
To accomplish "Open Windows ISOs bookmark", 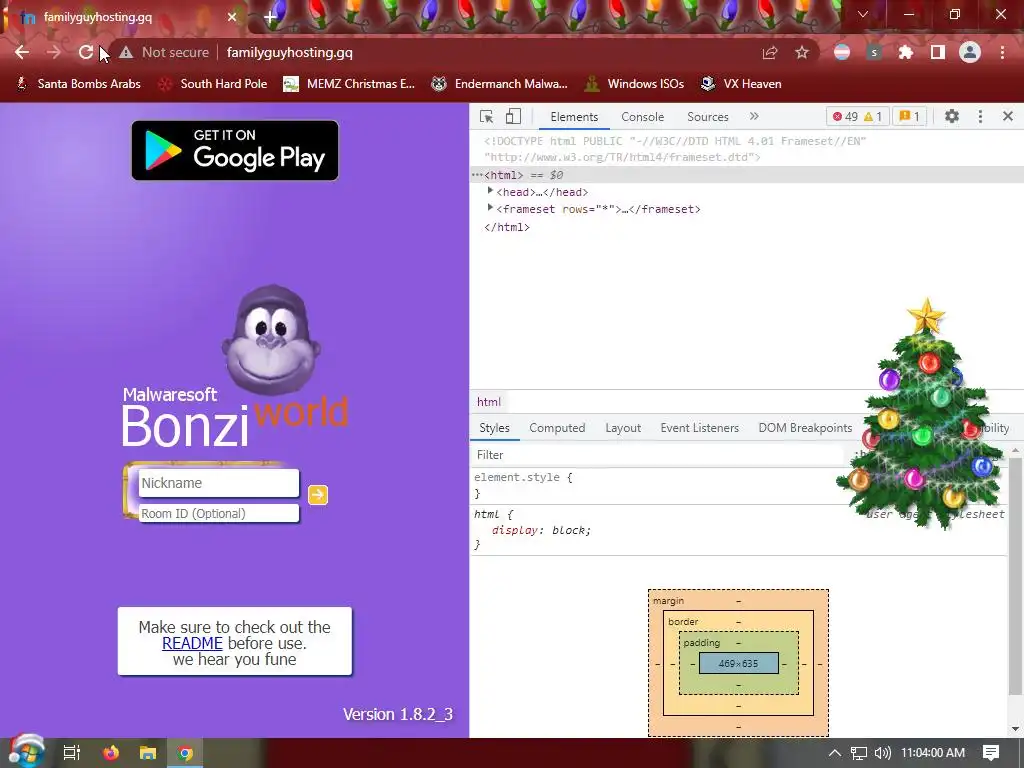I will click(x=635, y=84).
